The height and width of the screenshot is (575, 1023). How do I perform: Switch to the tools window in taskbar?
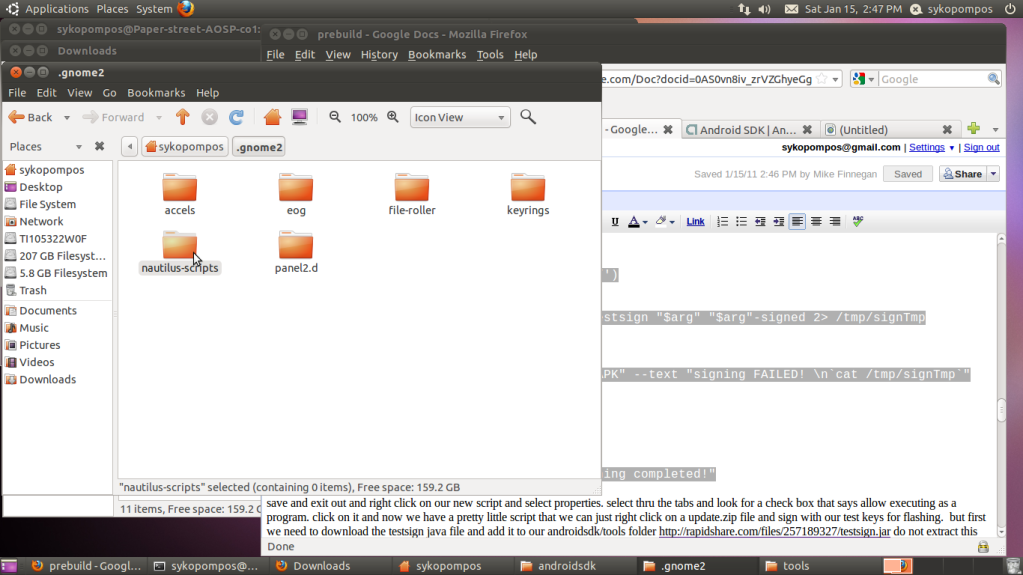(796, 566)
